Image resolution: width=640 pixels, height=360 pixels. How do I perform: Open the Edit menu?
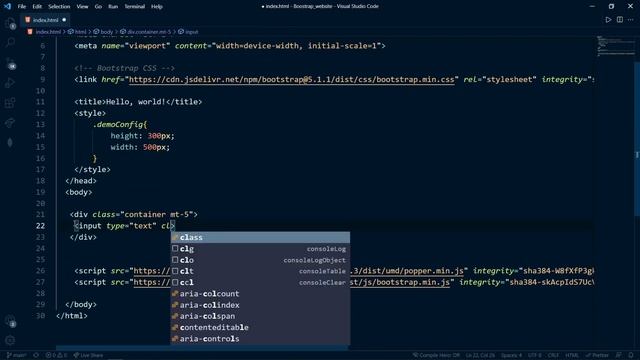click(x=37, y=7)
